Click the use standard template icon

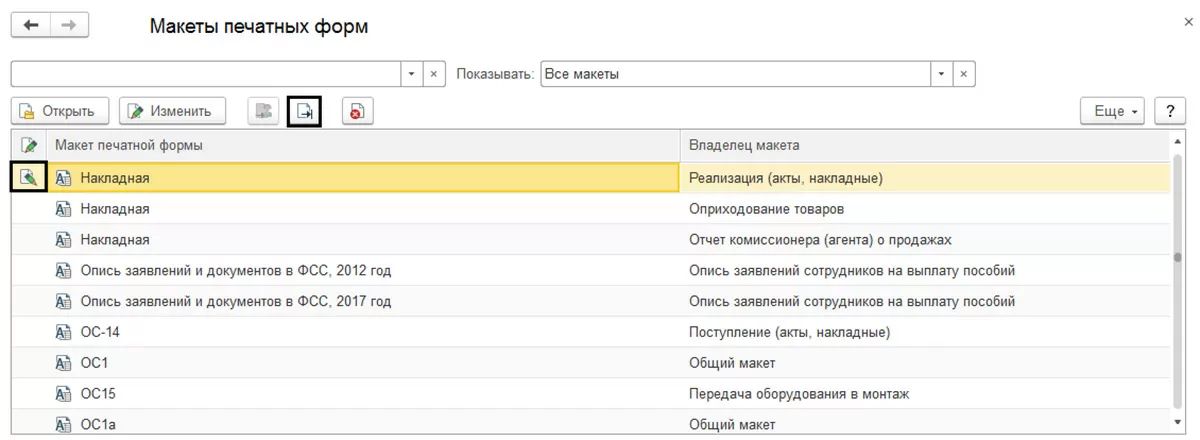pos(263,112)
